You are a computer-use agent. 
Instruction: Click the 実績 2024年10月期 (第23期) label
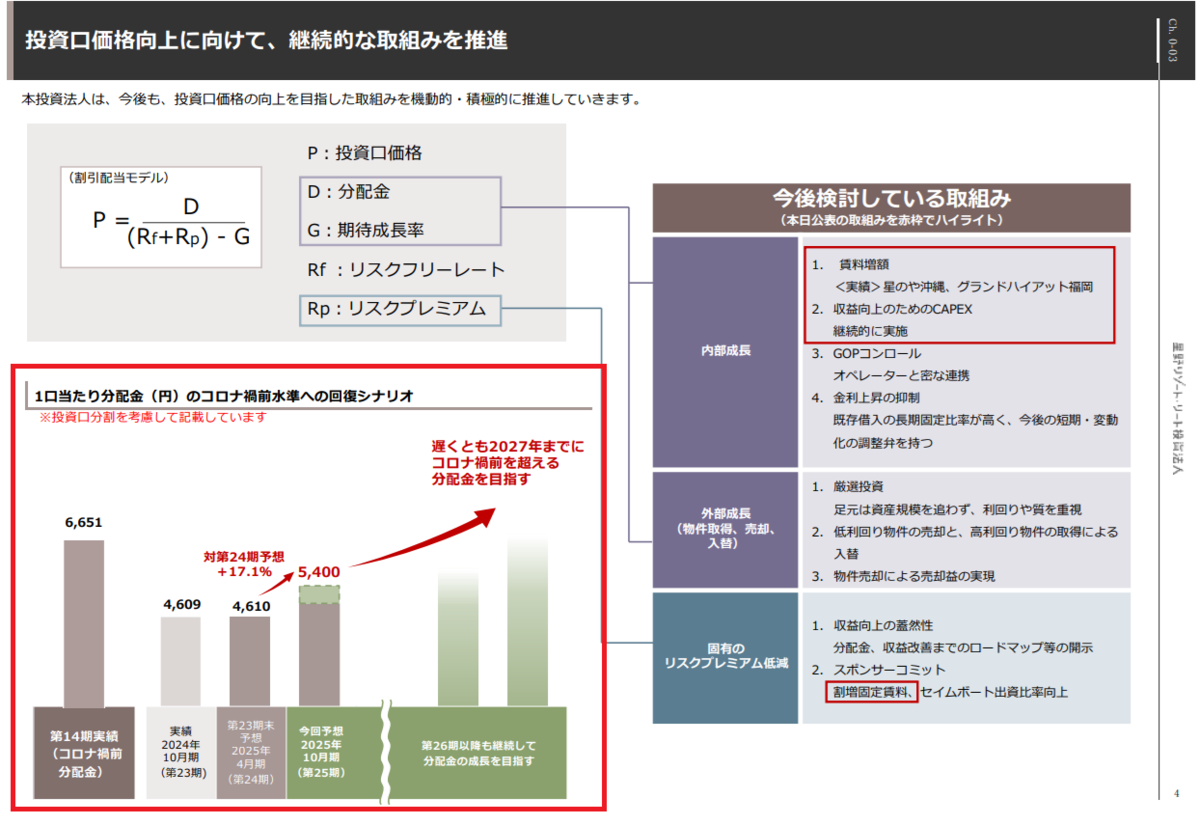click(x=181, y=752)
